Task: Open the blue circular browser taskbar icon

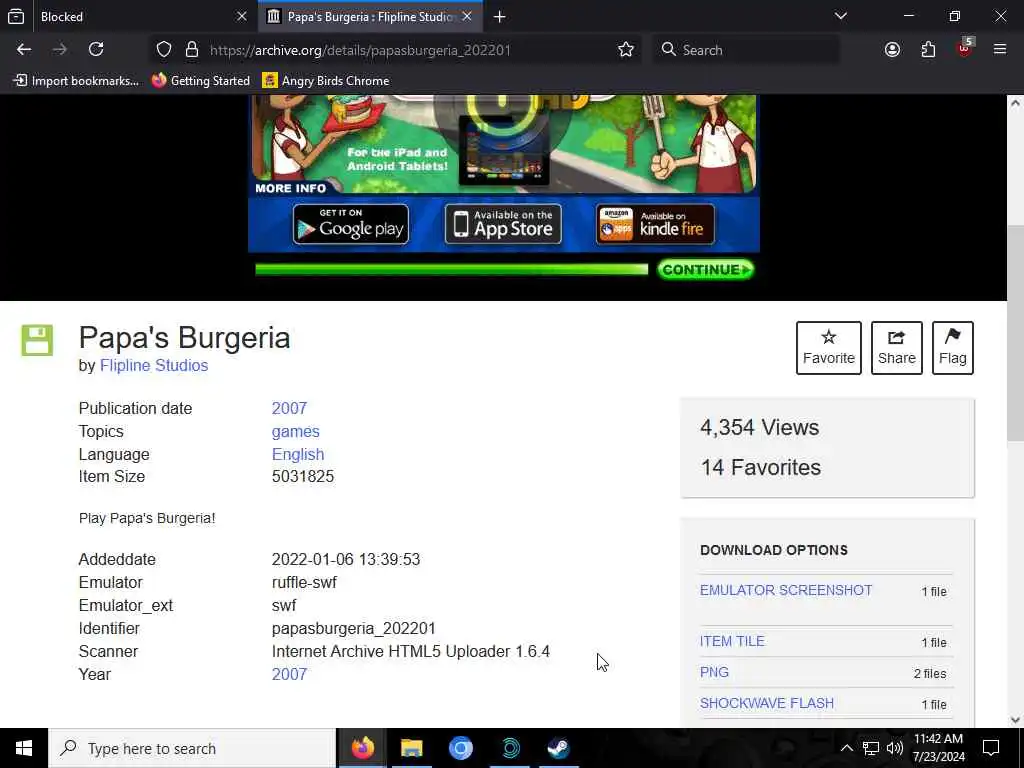Action: click(x=460, y=748)
